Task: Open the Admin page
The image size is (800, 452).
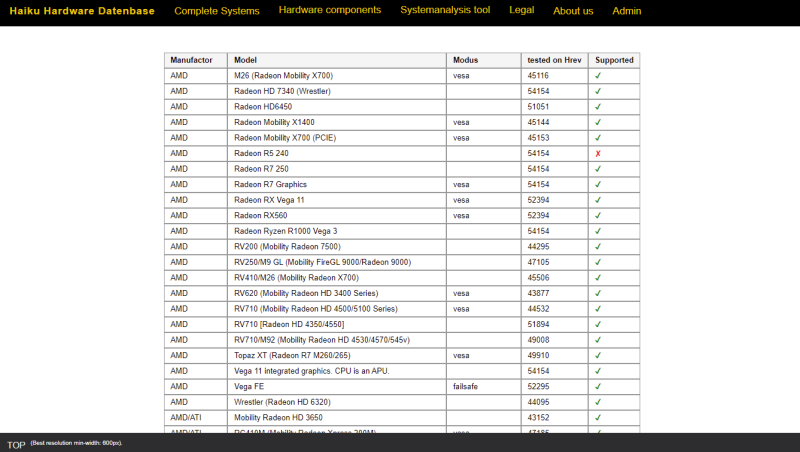Action: pyautogui.click(x=627, y=11)
